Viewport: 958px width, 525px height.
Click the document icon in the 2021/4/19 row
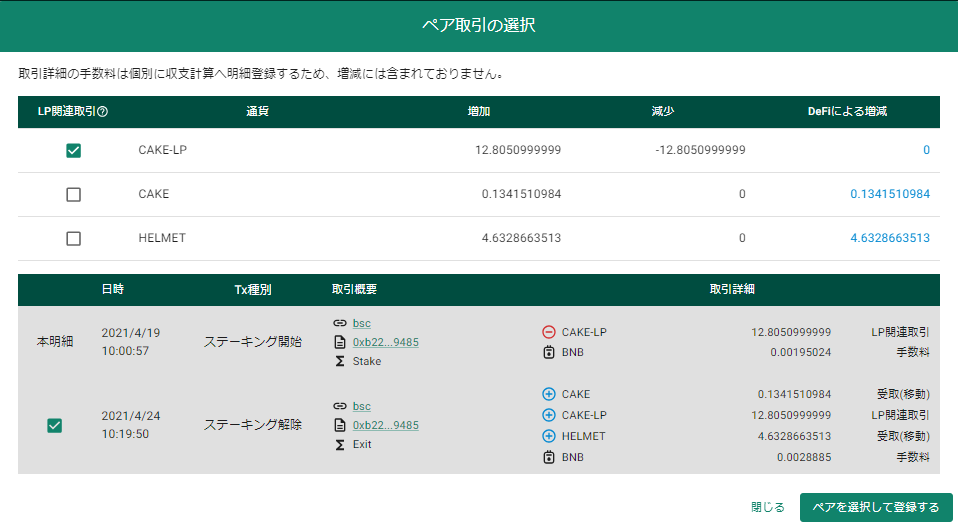coord(340,342)
